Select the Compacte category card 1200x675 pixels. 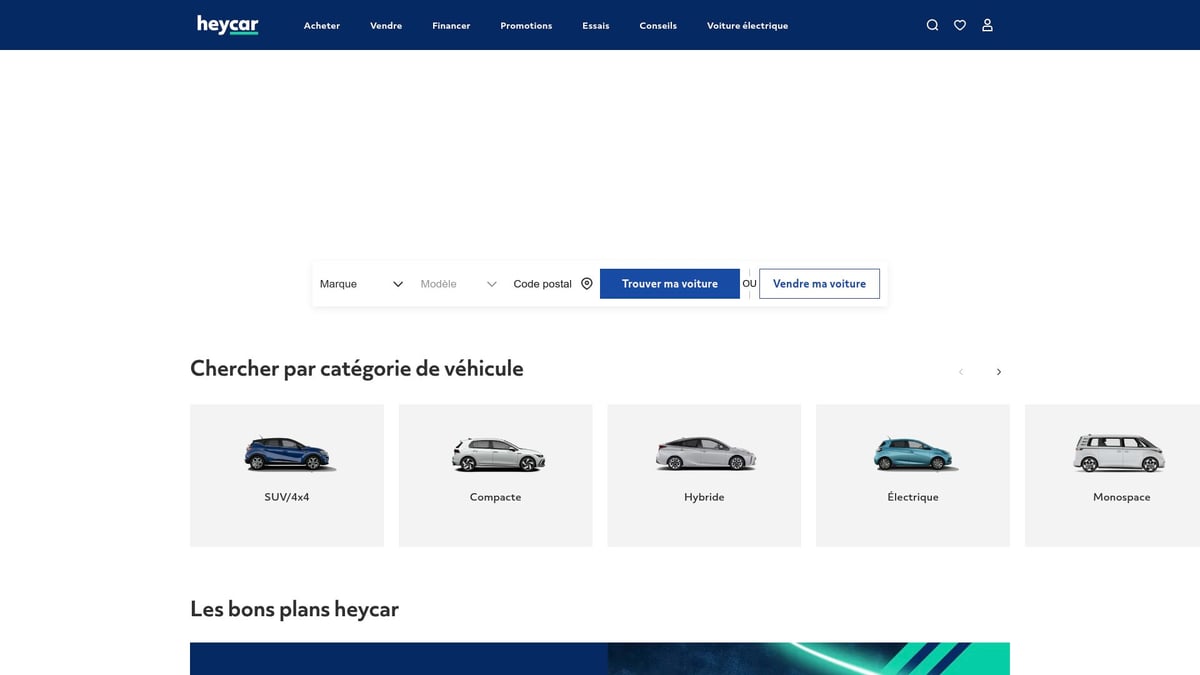tap(495, 475)
